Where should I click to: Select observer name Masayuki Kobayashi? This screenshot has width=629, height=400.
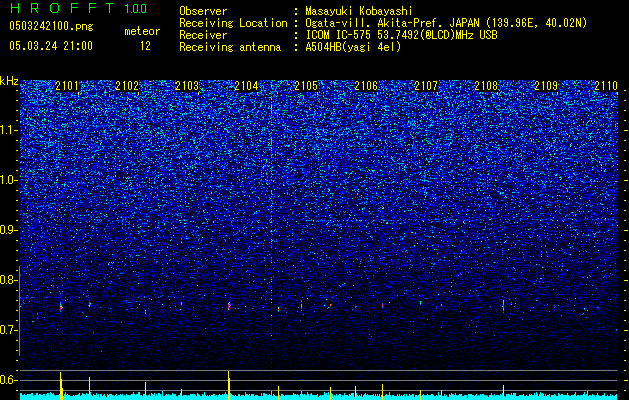[359, 11]
